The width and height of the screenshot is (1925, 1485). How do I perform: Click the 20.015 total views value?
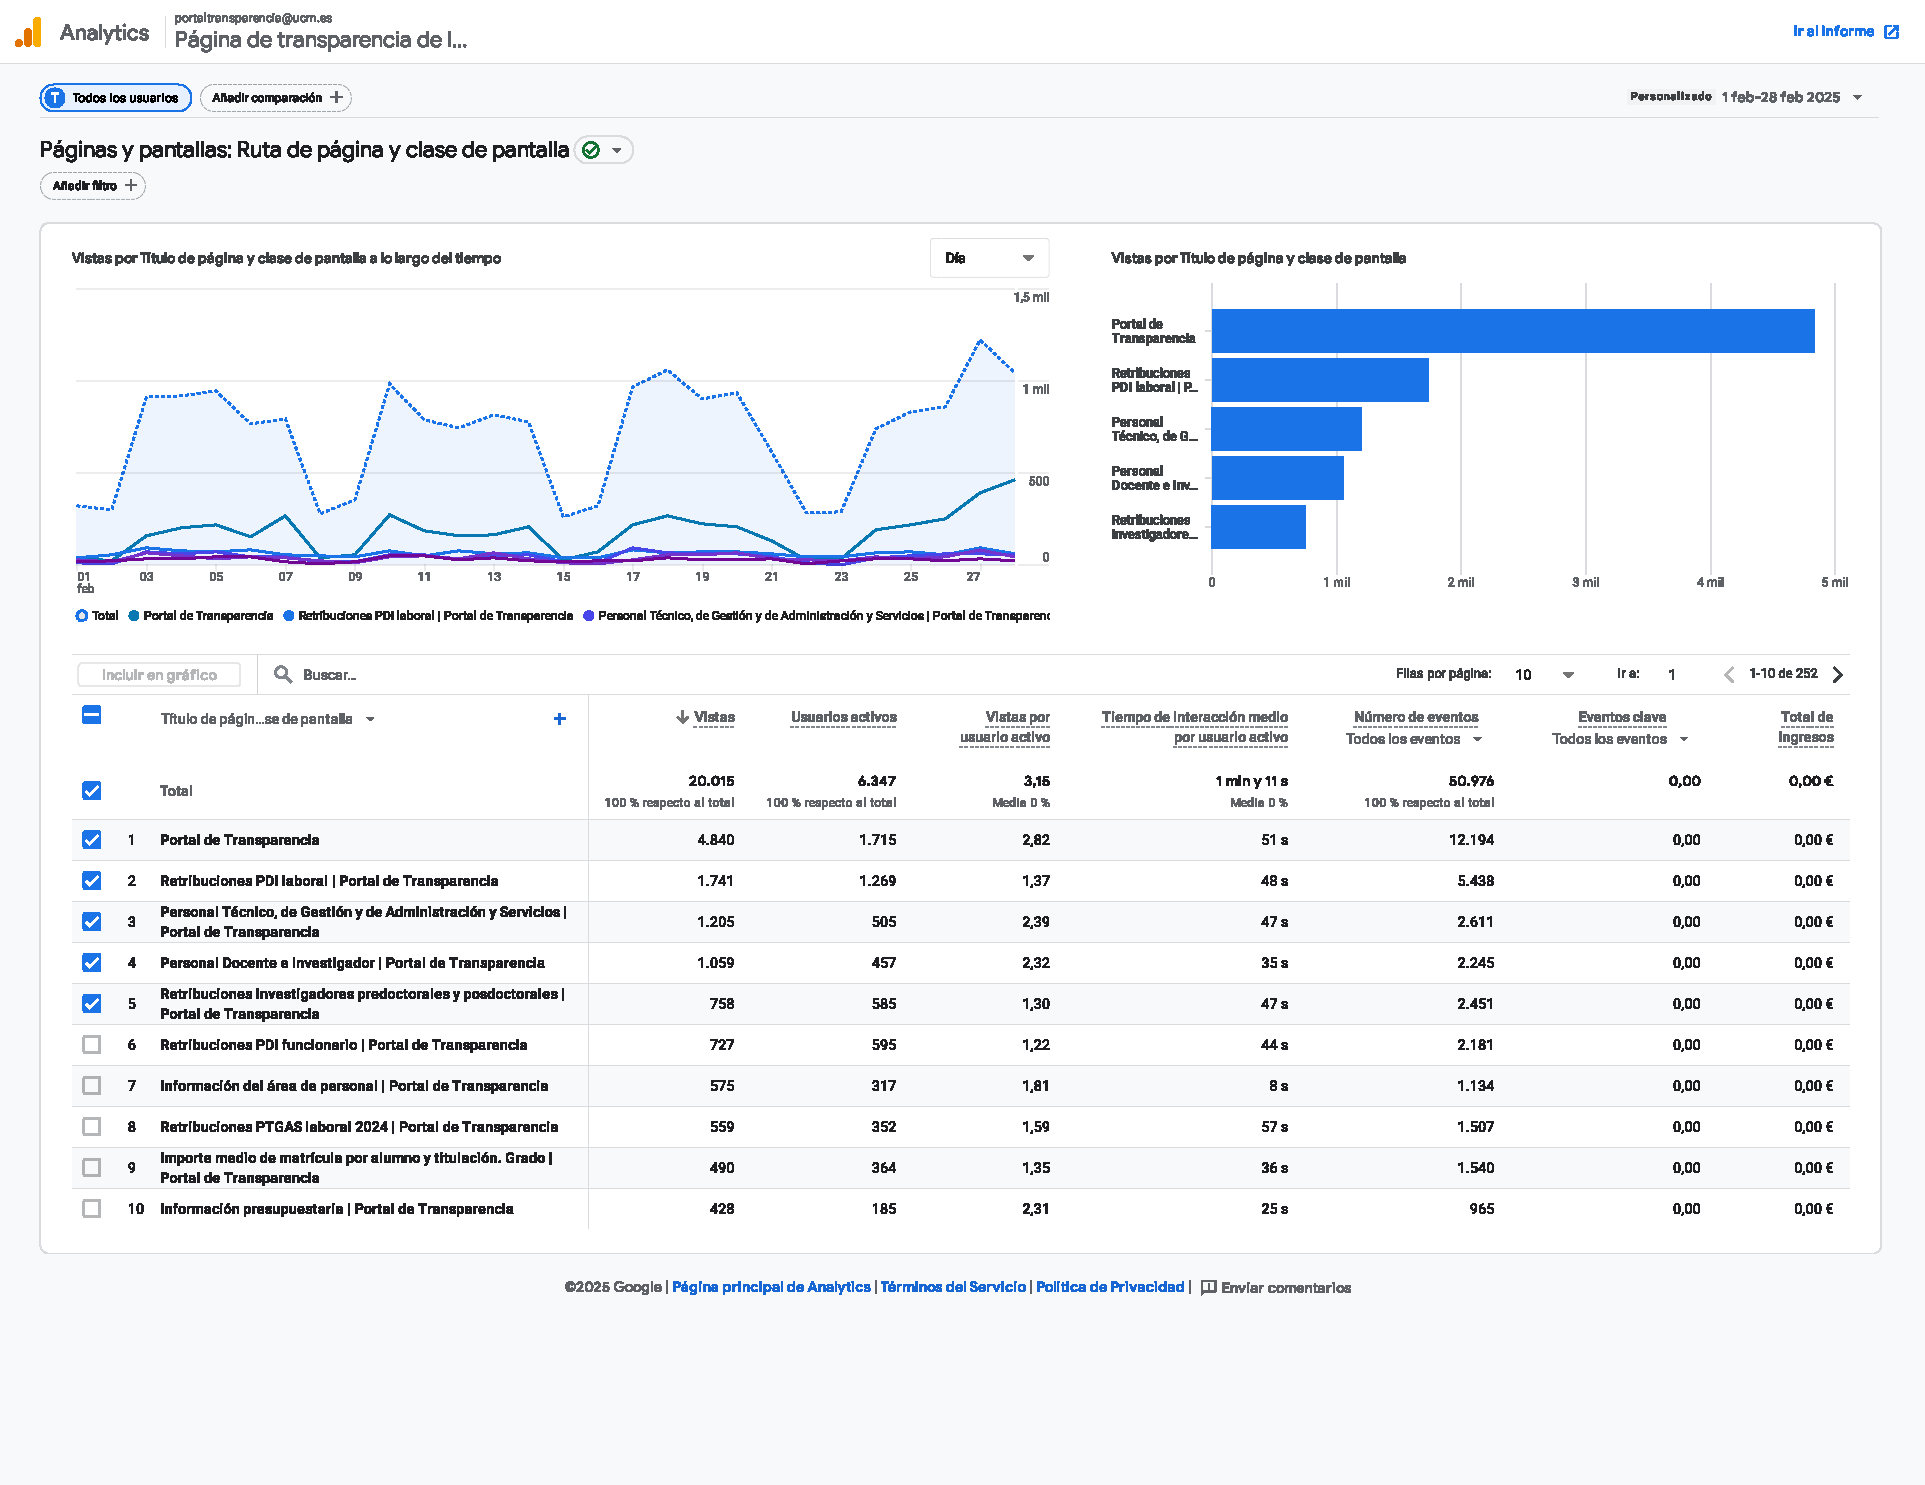click(x=711, y=781)
